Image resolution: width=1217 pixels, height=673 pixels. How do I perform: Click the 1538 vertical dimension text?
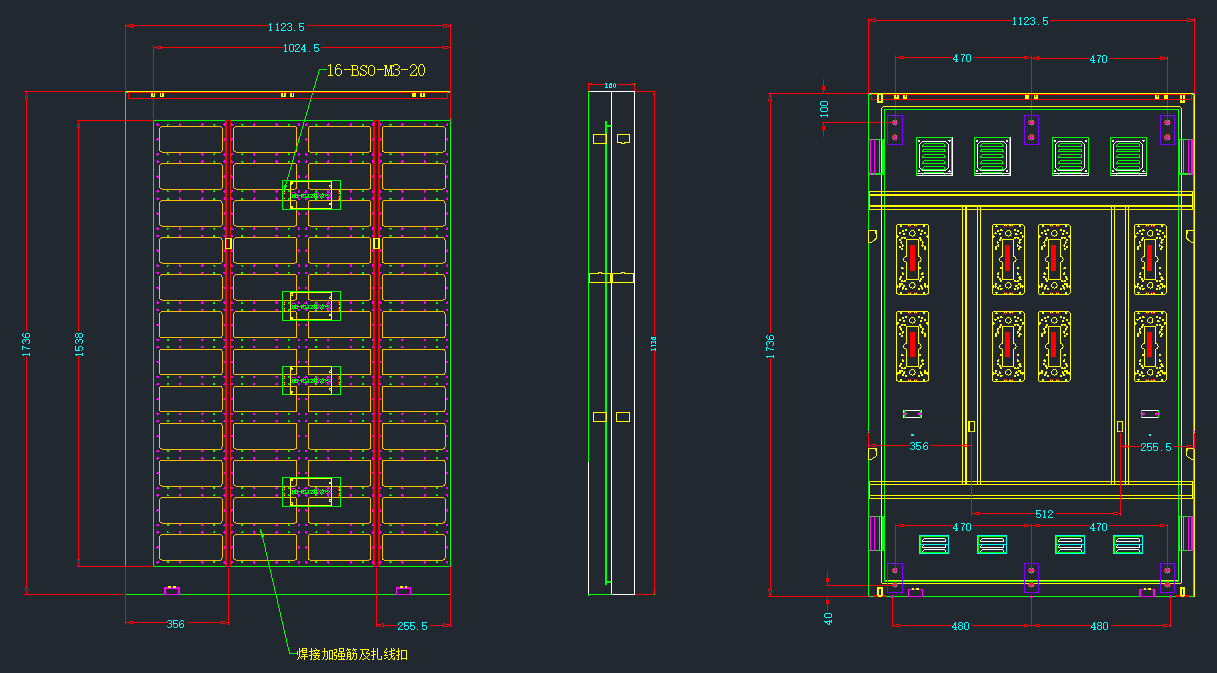tap(80, 345)
